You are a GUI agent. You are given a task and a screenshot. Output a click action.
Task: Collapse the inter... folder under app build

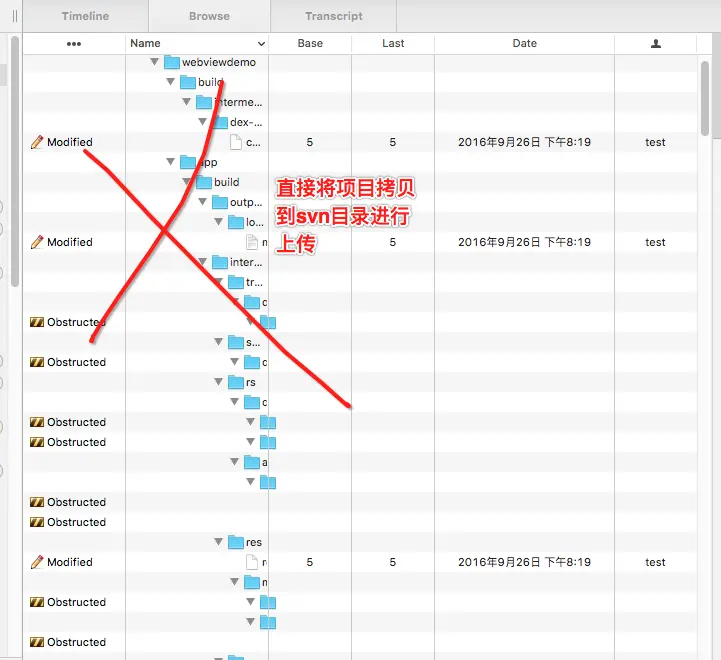click(x=202, y=262)
